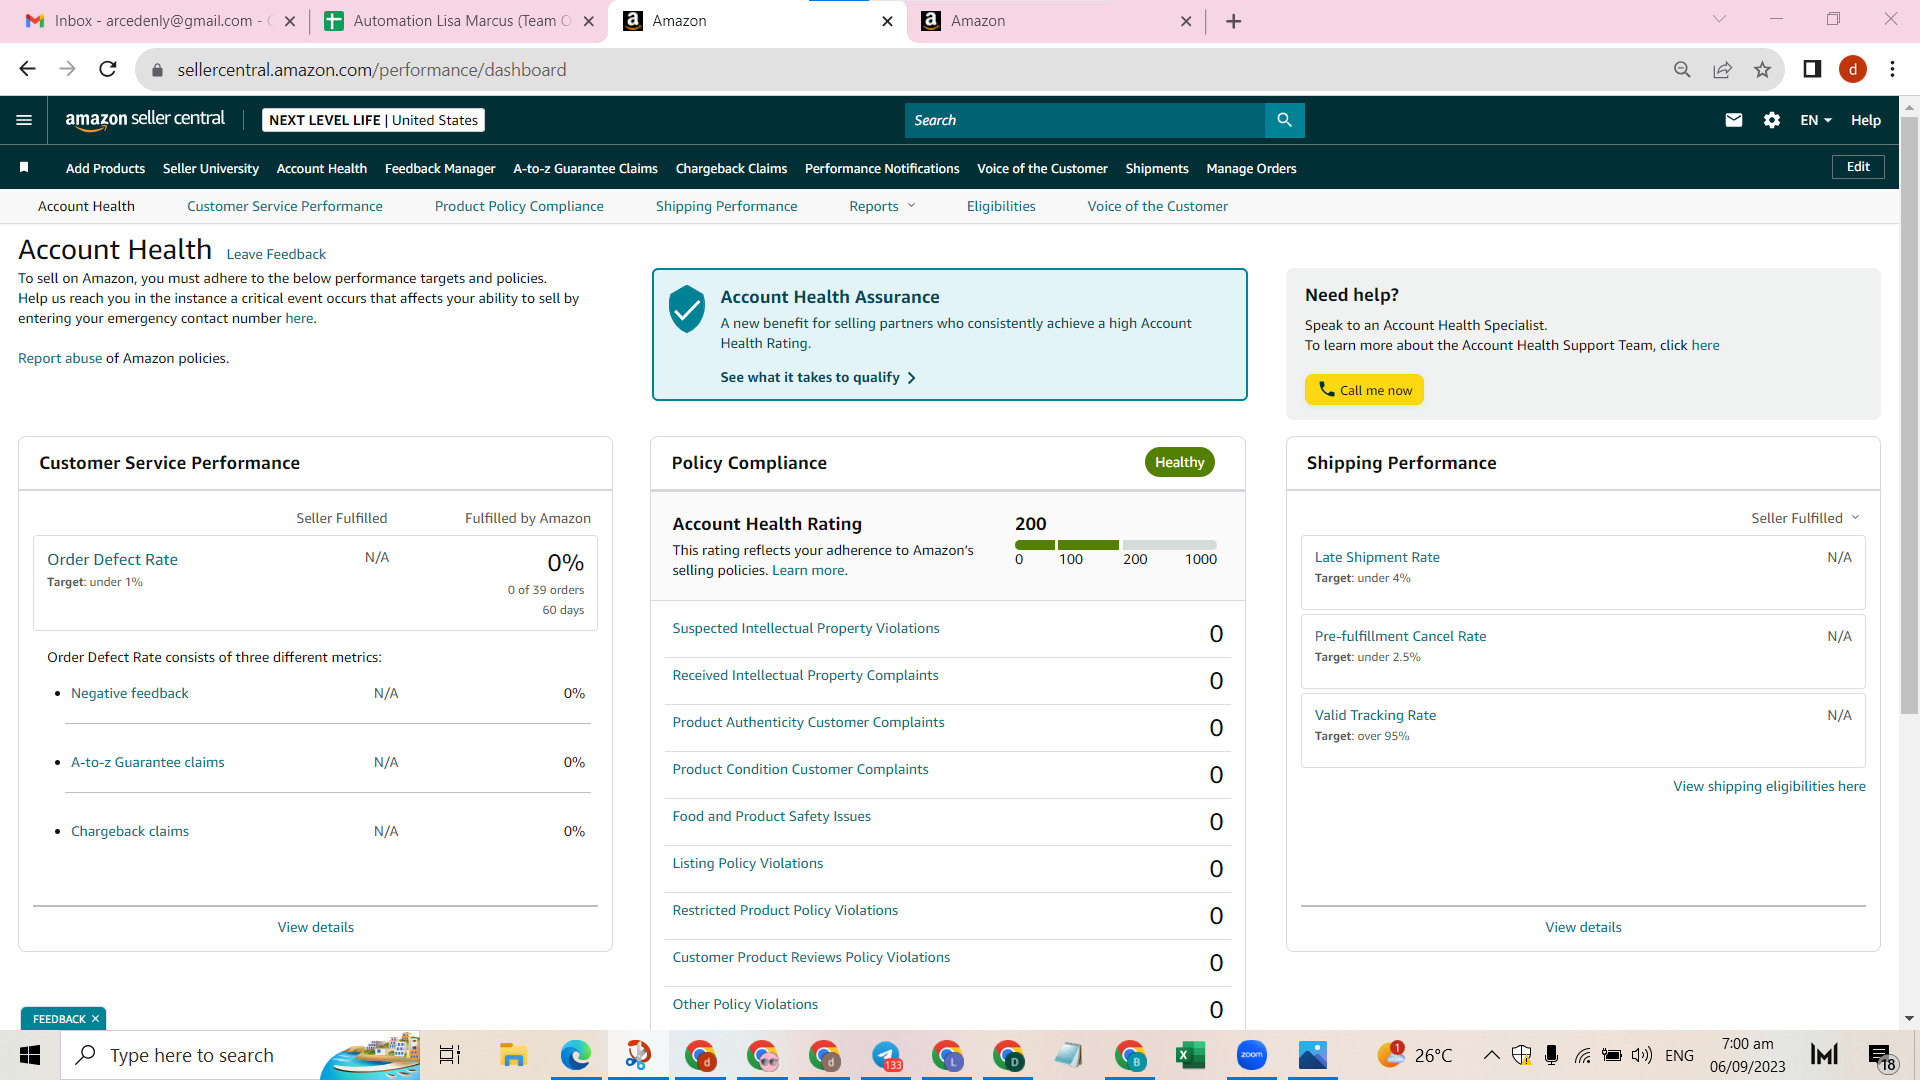Open Product Policy Compliance tab
Viewport: 1920px width, 1080px height.
(x=519, y=206)
